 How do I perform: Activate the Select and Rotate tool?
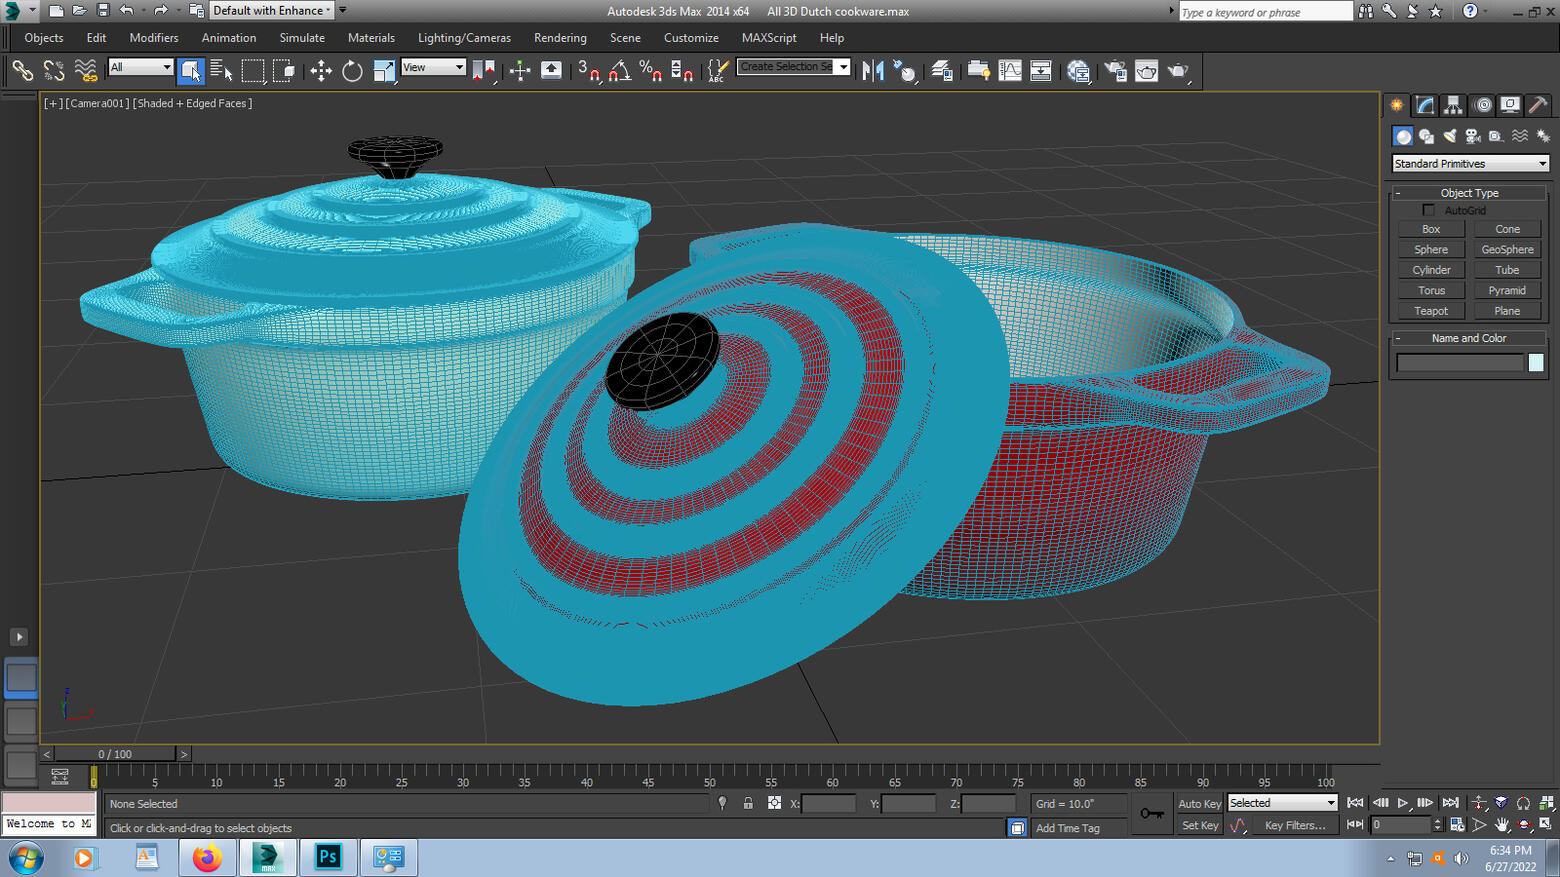pyautogui.click(x=352, y=71)
